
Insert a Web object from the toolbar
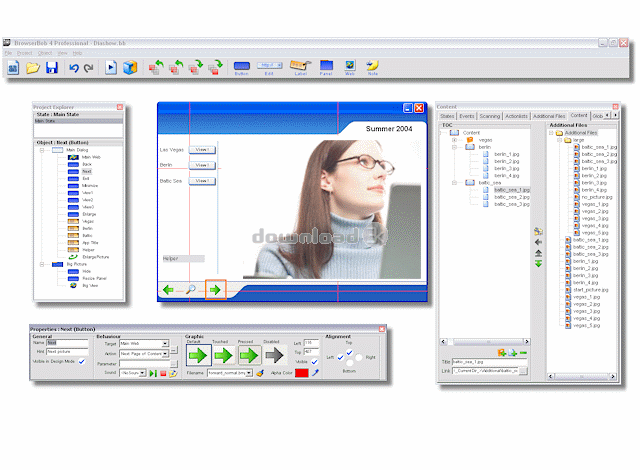[x=350, y=67]
